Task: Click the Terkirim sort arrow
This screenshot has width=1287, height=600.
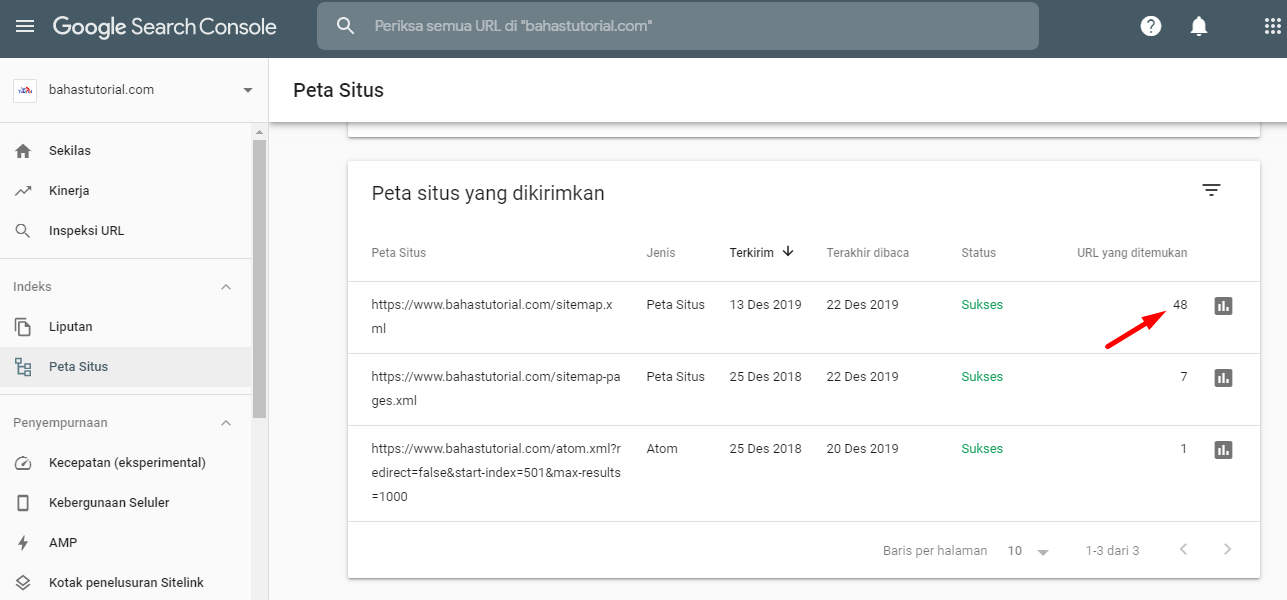Action: [x=788, y=252]
